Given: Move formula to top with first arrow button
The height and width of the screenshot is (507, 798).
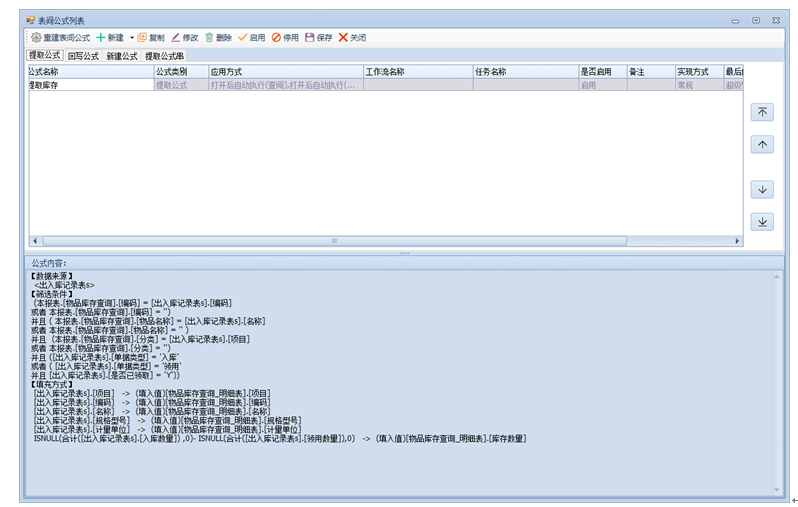Looking at the screenshot, I should click(762, 112).
